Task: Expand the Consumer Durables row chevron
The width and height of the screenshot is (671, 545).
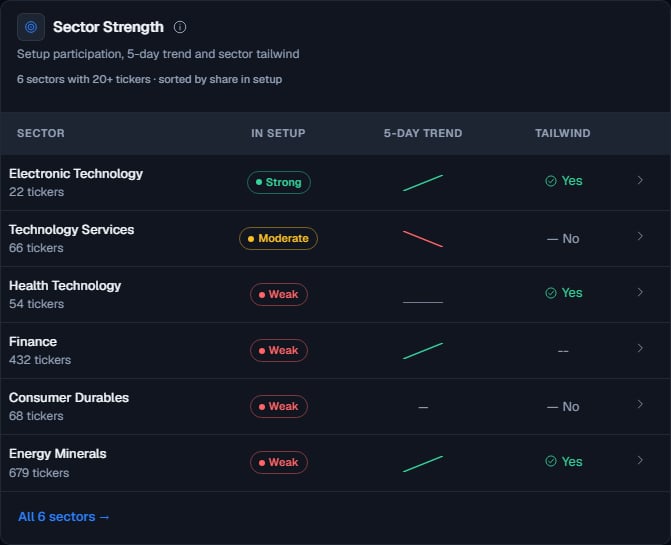Action: point(640,404)
